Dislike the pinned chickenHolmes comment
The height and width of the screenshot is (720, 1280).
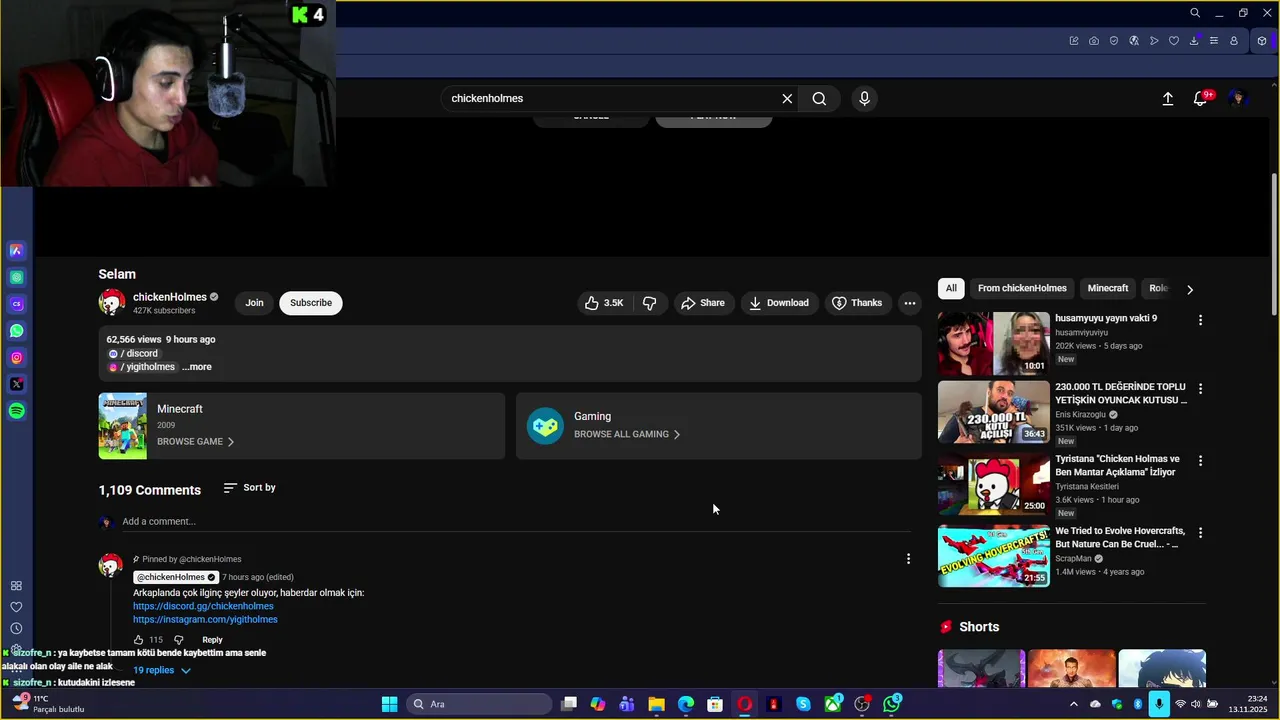coord(179,640)
